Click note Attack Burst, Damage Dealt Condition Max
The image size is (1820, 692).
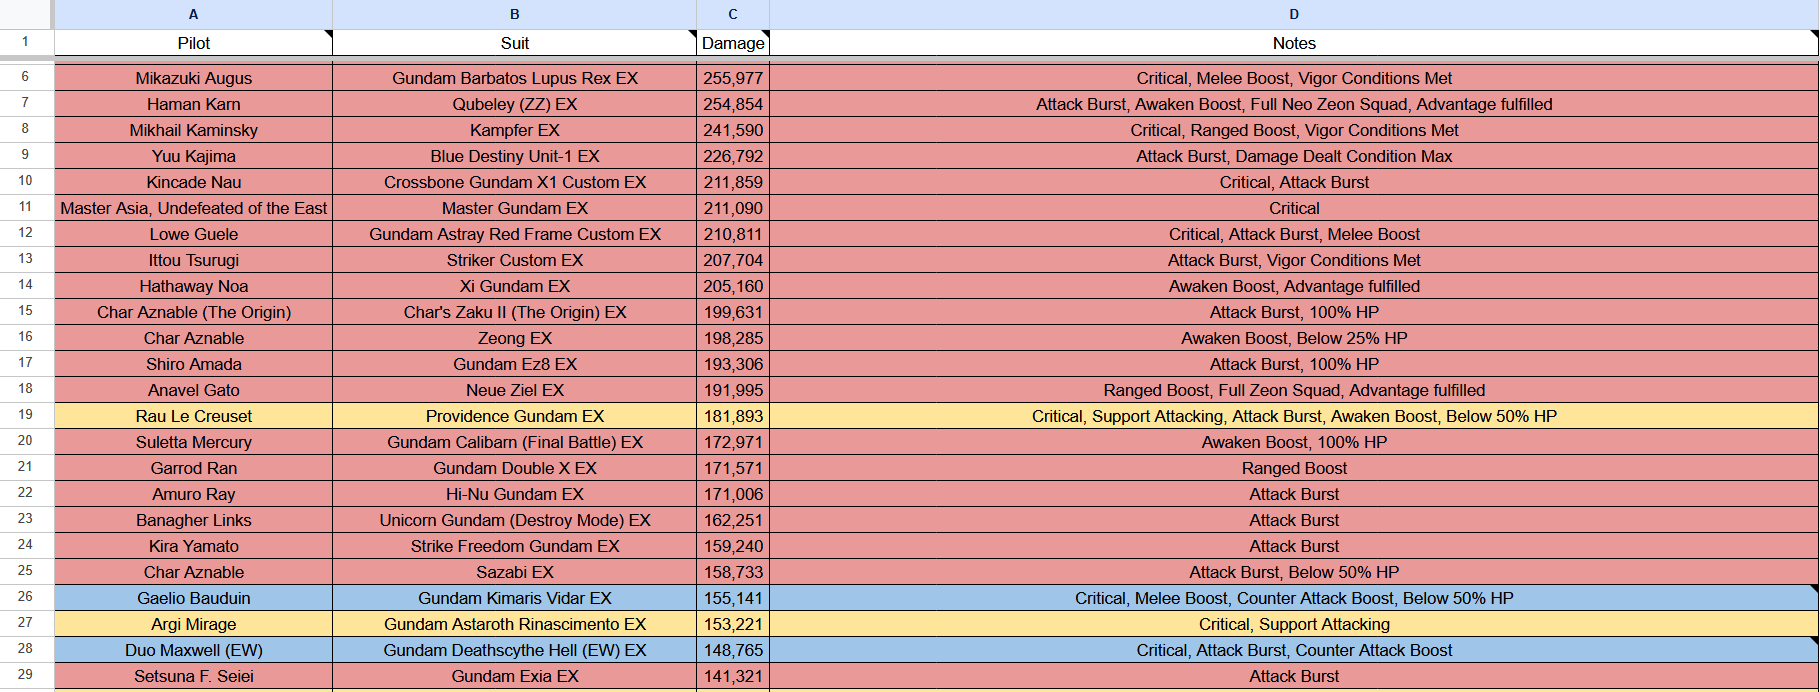tap(1294, 156)
